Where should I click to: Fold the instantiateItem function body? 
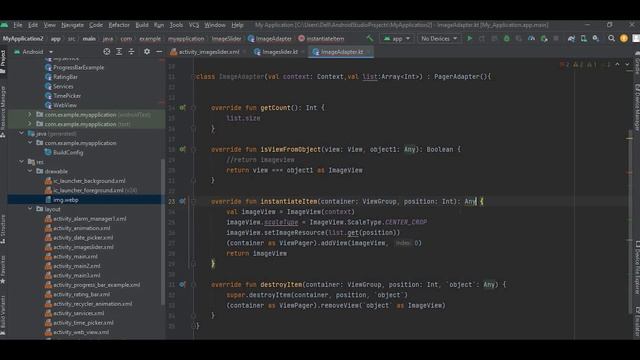click(193, 201)
